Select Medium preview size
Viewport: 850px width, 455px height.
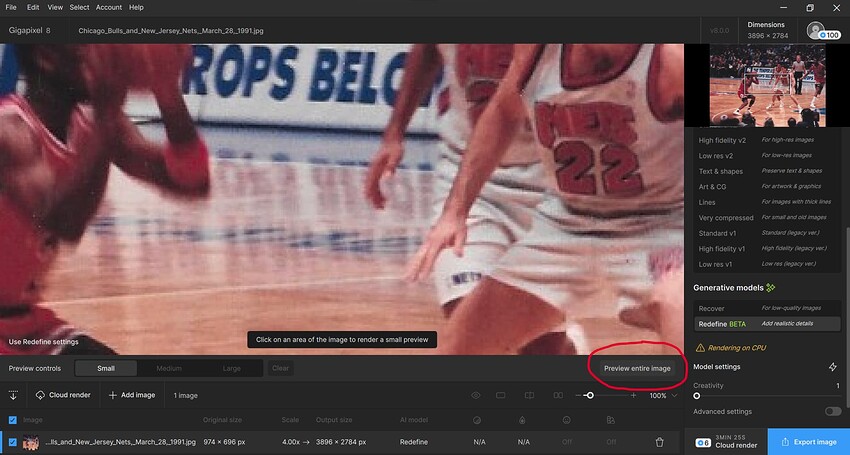169,368
